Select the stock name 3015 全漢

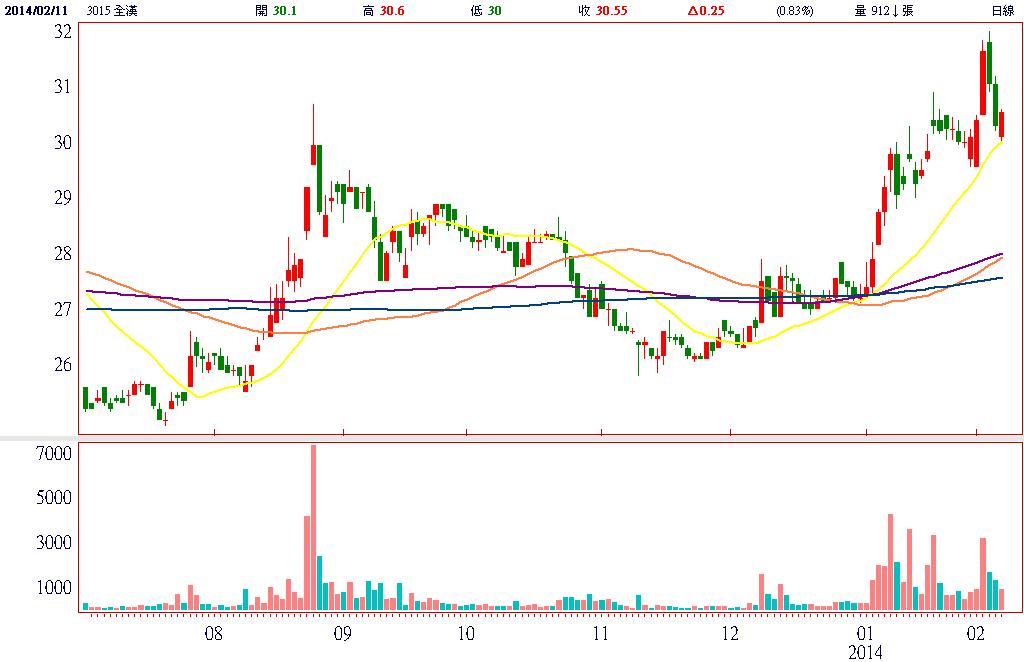tap(113, 11)
